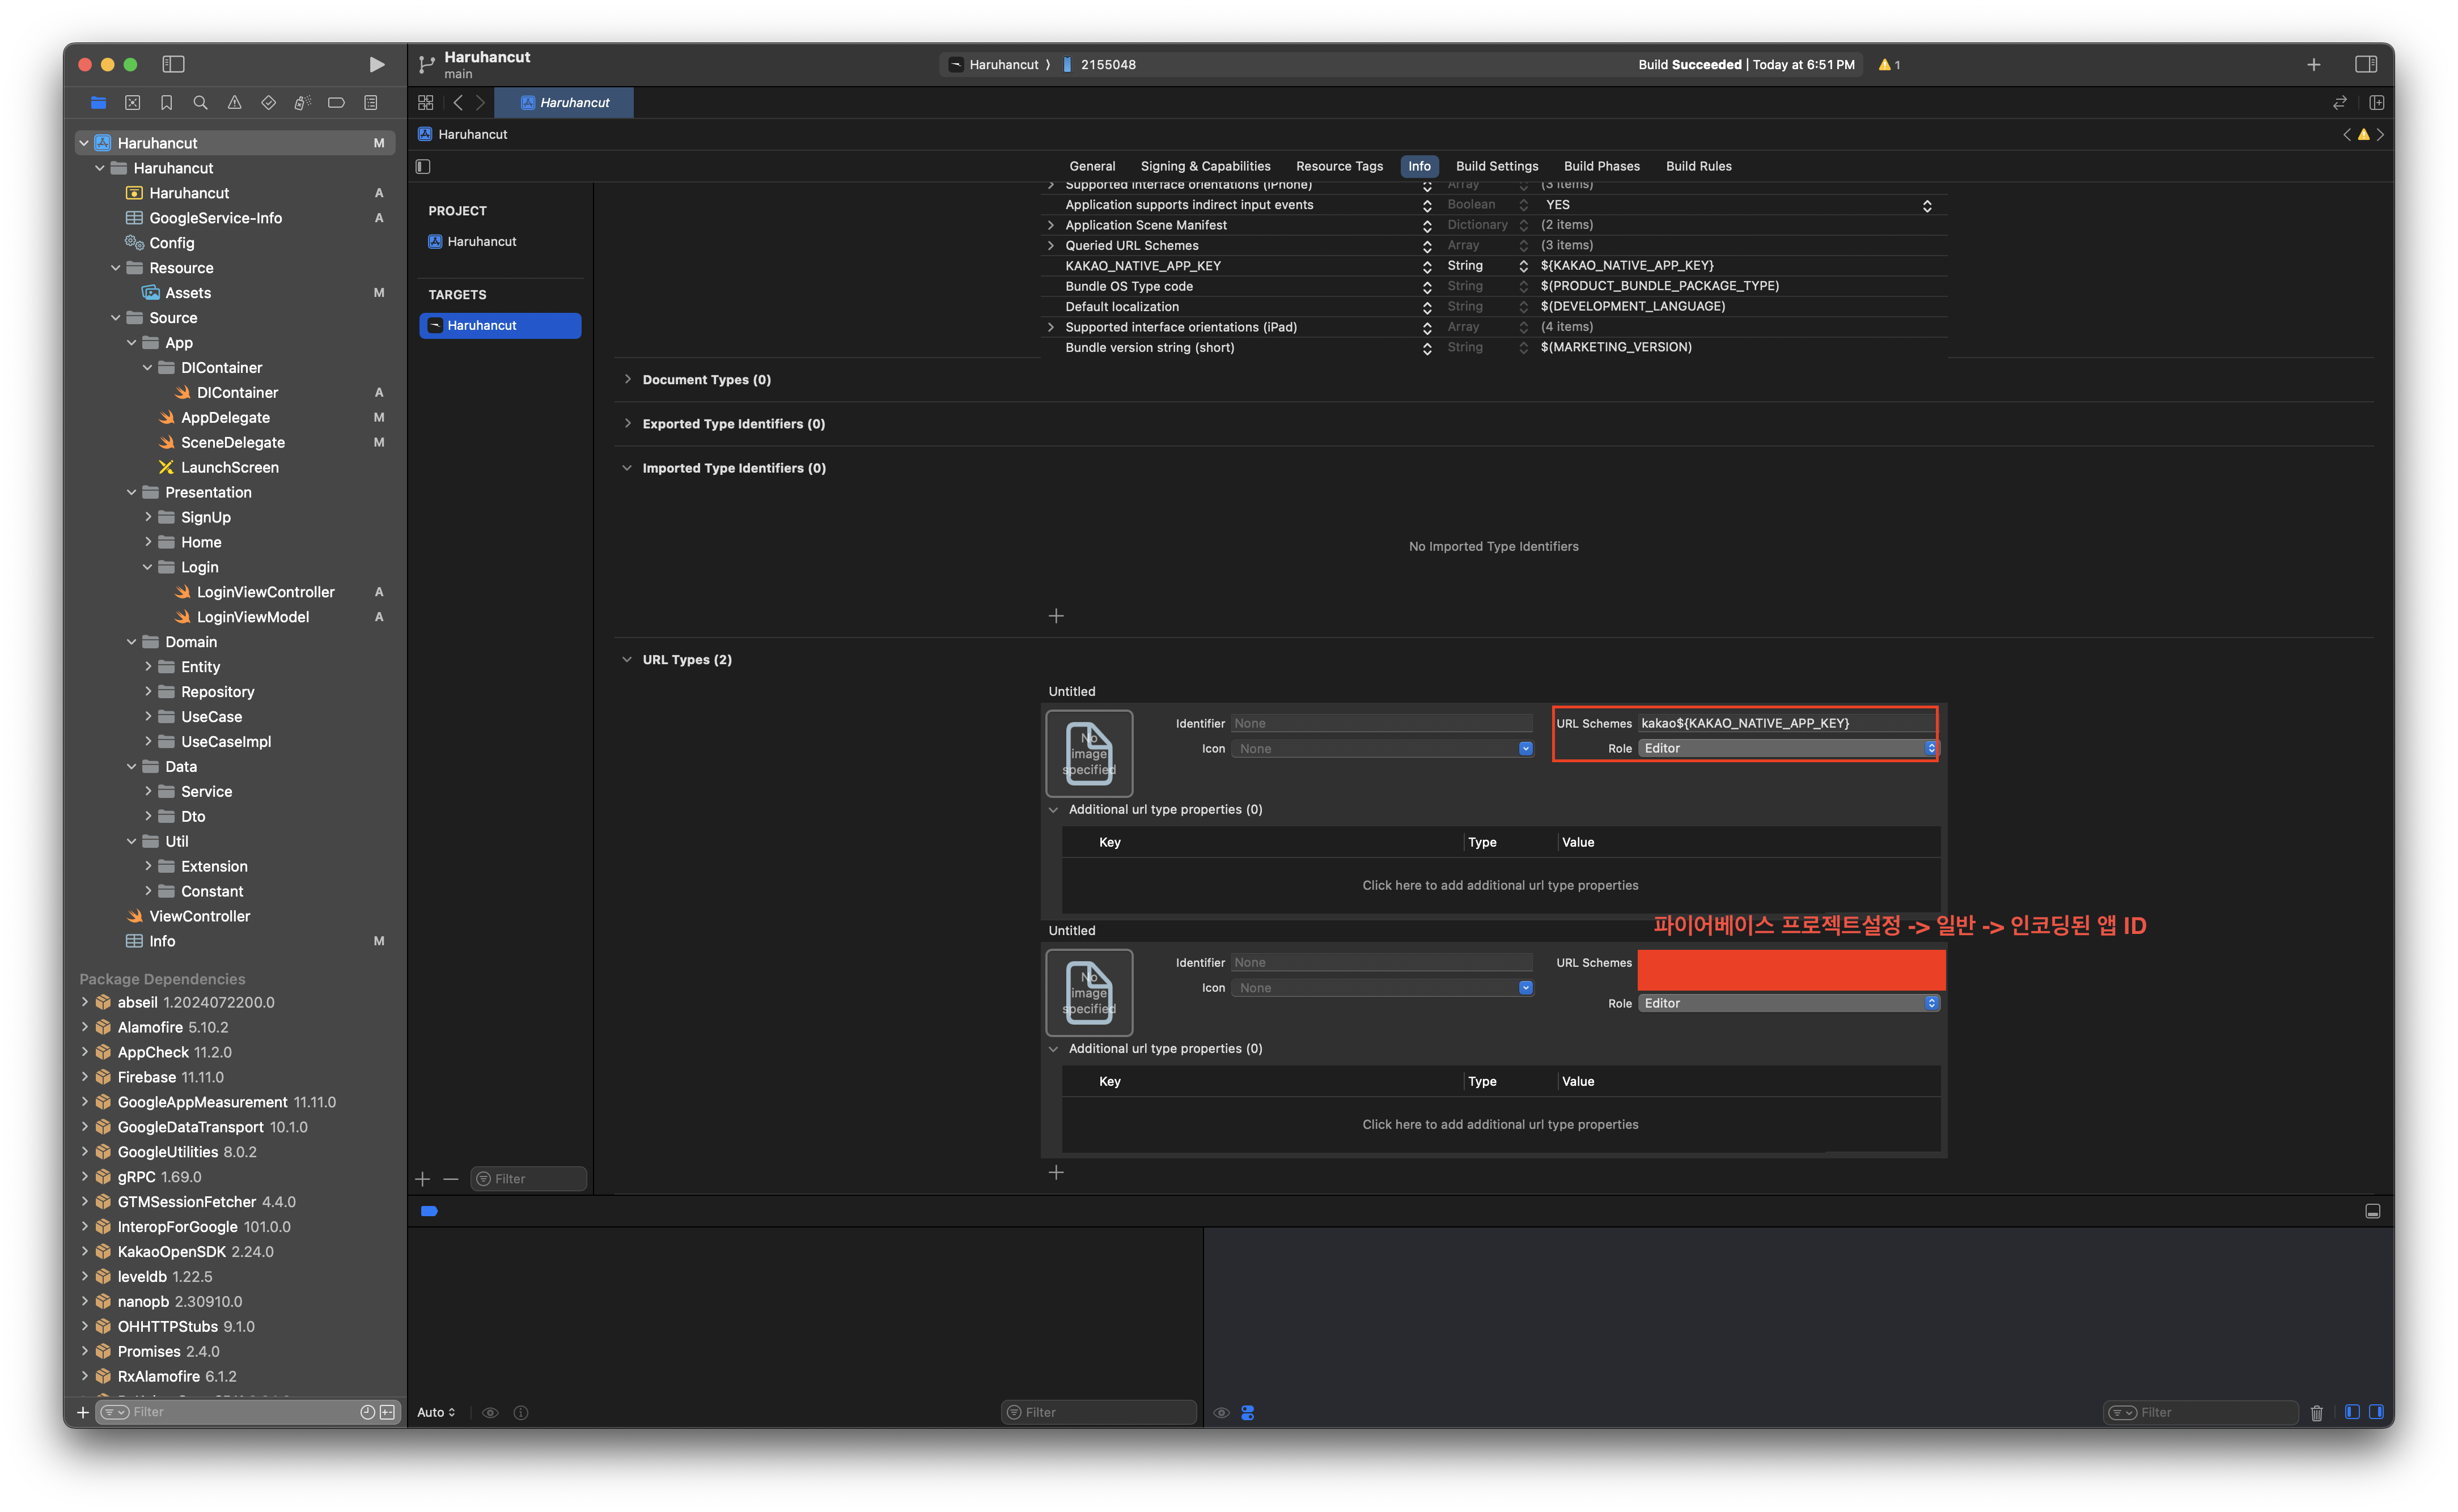Switch to Build Rules tab
The height and width of the screenshot is (1512, 2458).
[1698, 166]
